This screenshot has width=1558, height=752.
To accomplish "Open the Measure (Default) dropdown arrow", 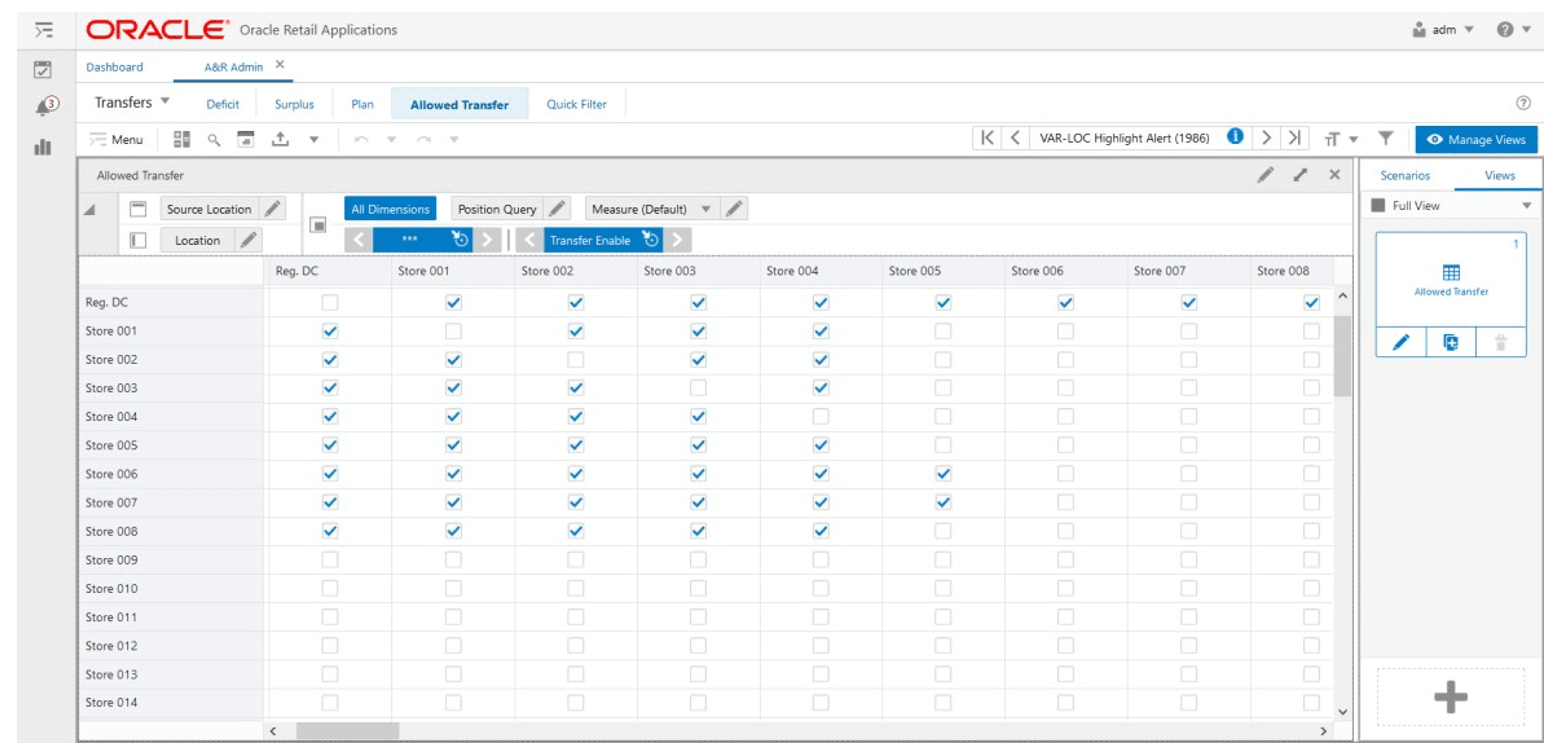I will coord(705,209).
